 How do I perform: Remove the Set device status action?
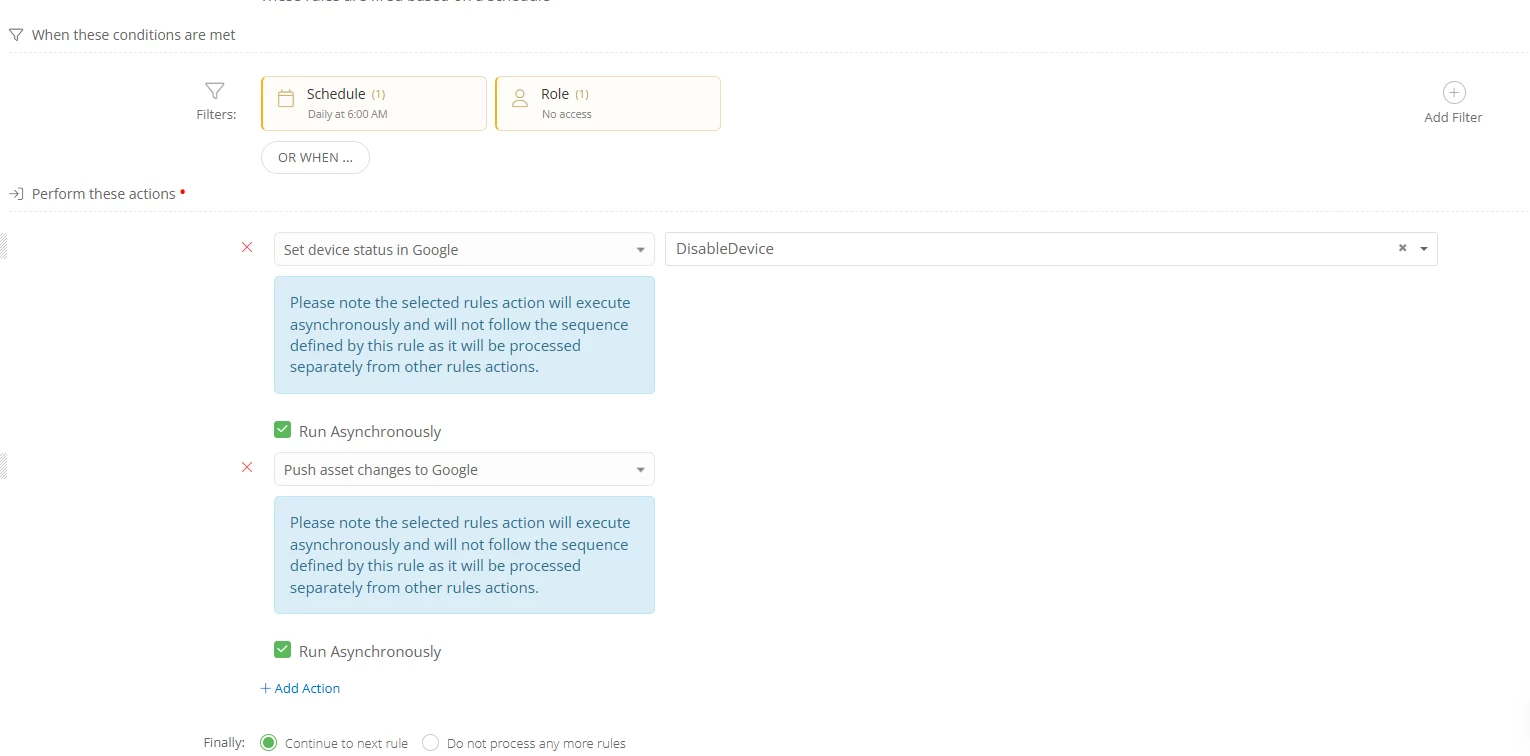(247, 247)
